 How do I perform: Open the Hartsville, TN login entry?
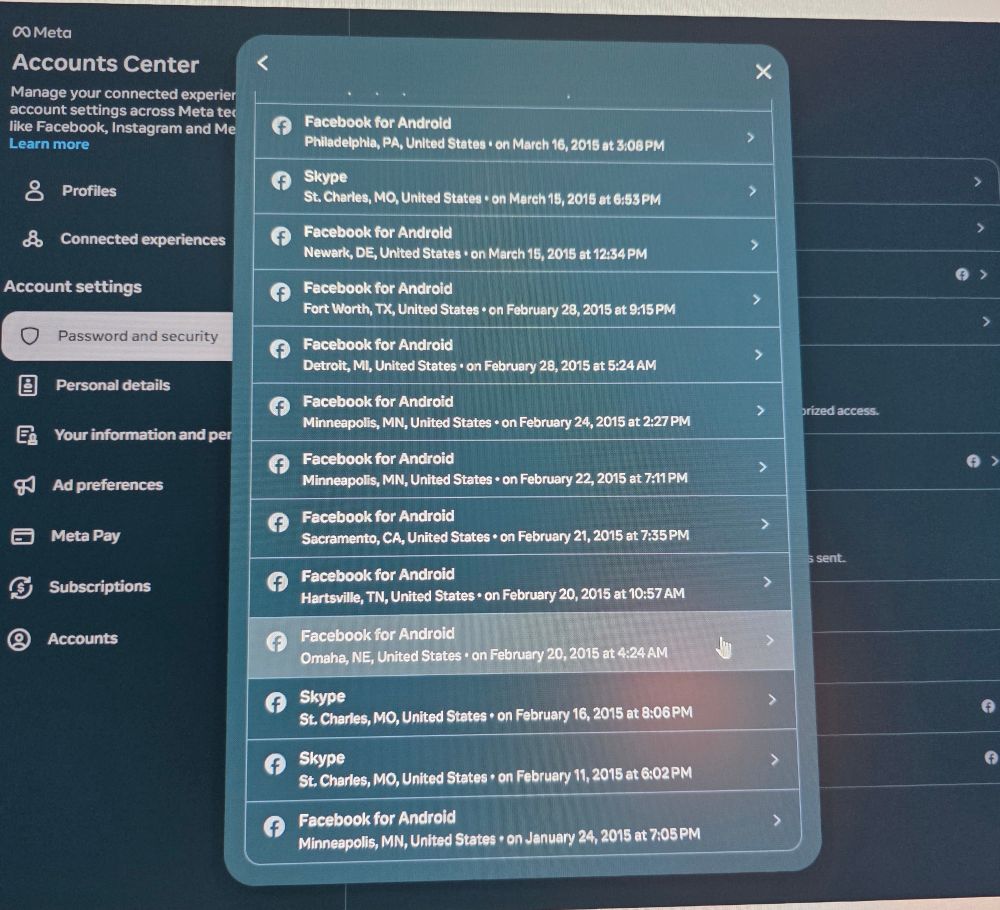(x=519, y=585)
